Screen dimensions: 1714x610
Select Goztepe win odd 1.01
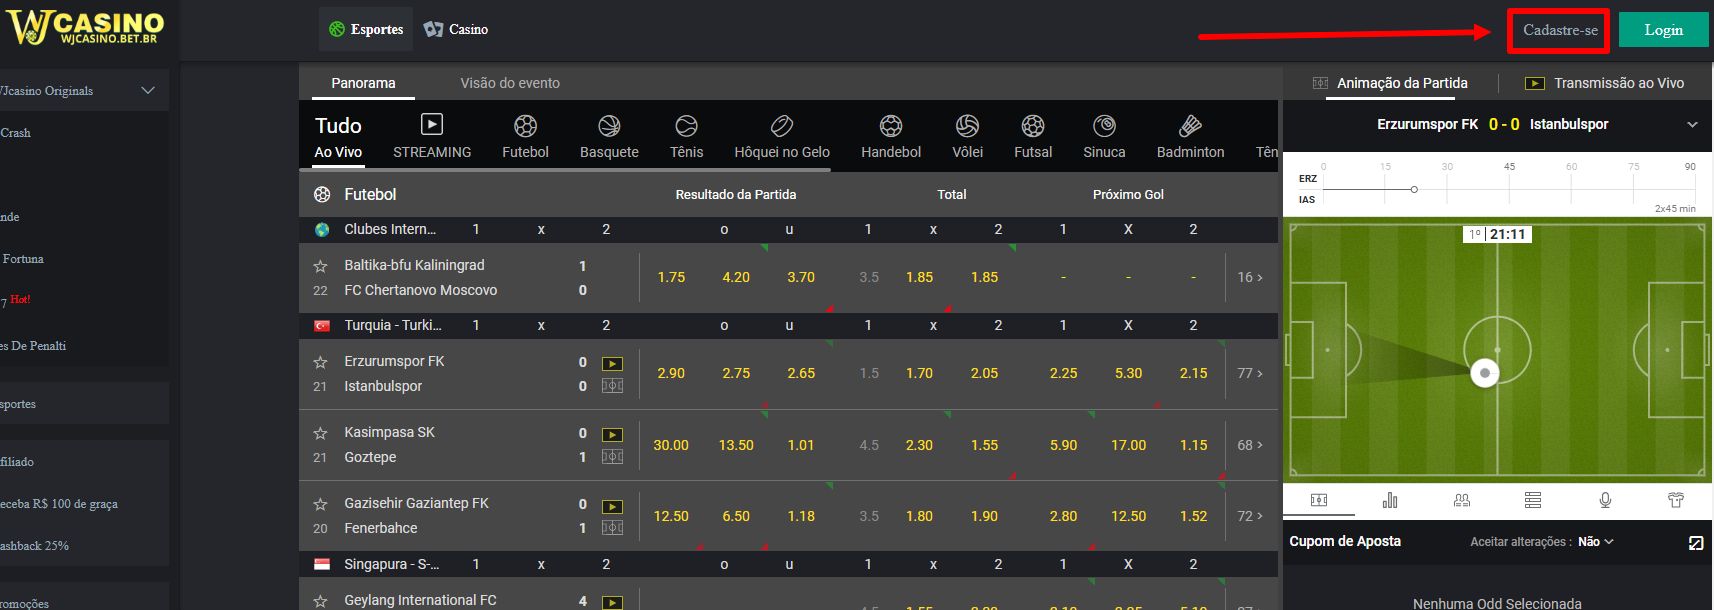tap(801, 445)
